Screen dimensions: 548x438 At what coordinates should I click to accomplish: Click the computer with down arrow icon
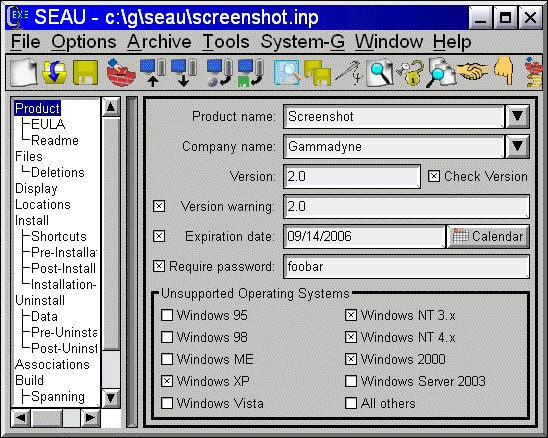click(x=183, y=72)
